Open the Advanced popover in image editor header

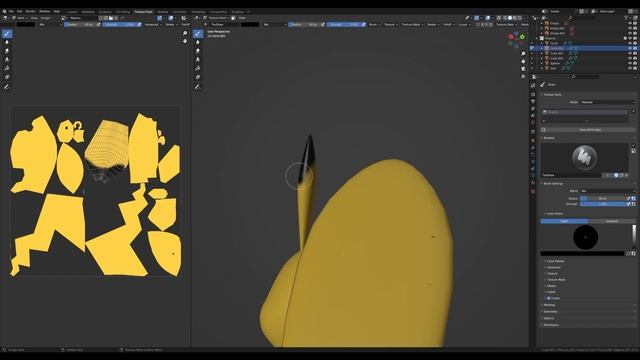[x=152, y=24]
